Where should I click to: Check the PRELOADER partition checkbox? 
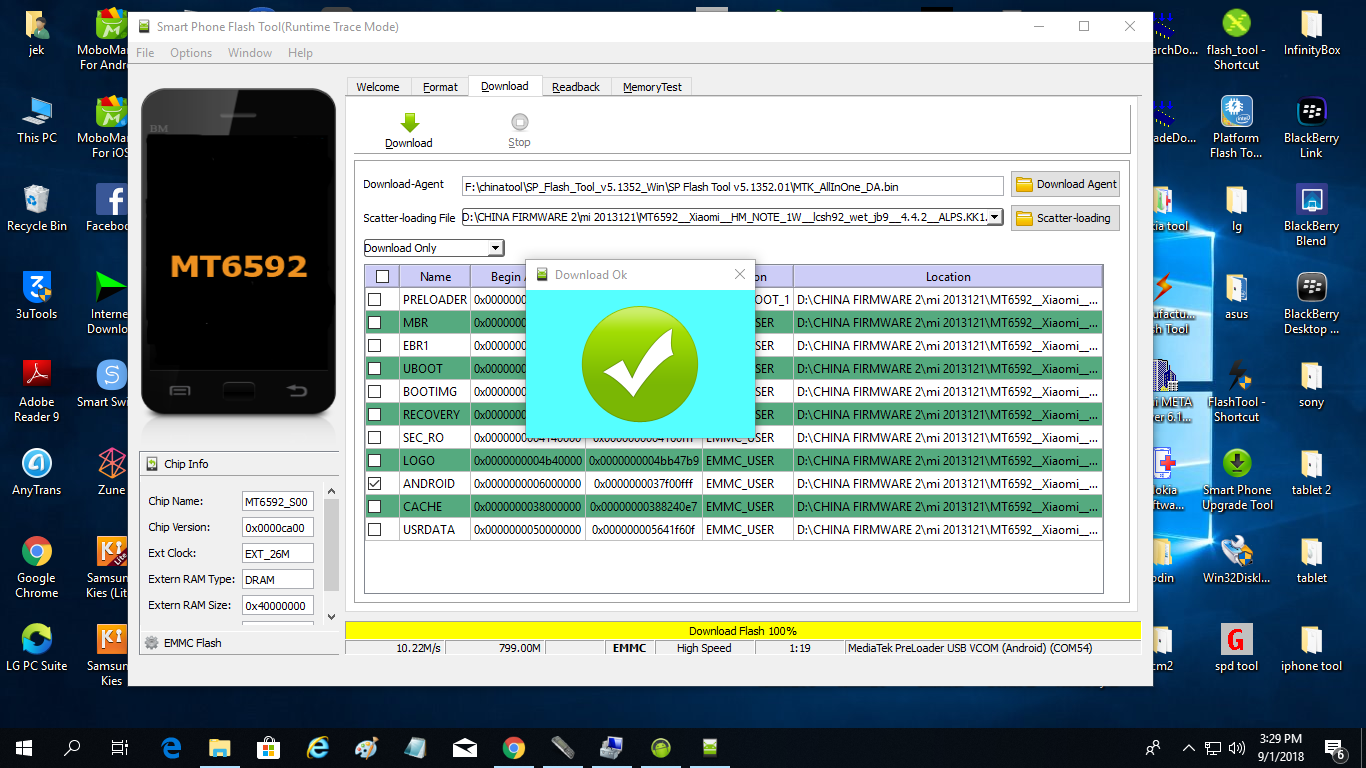(375, 299)
